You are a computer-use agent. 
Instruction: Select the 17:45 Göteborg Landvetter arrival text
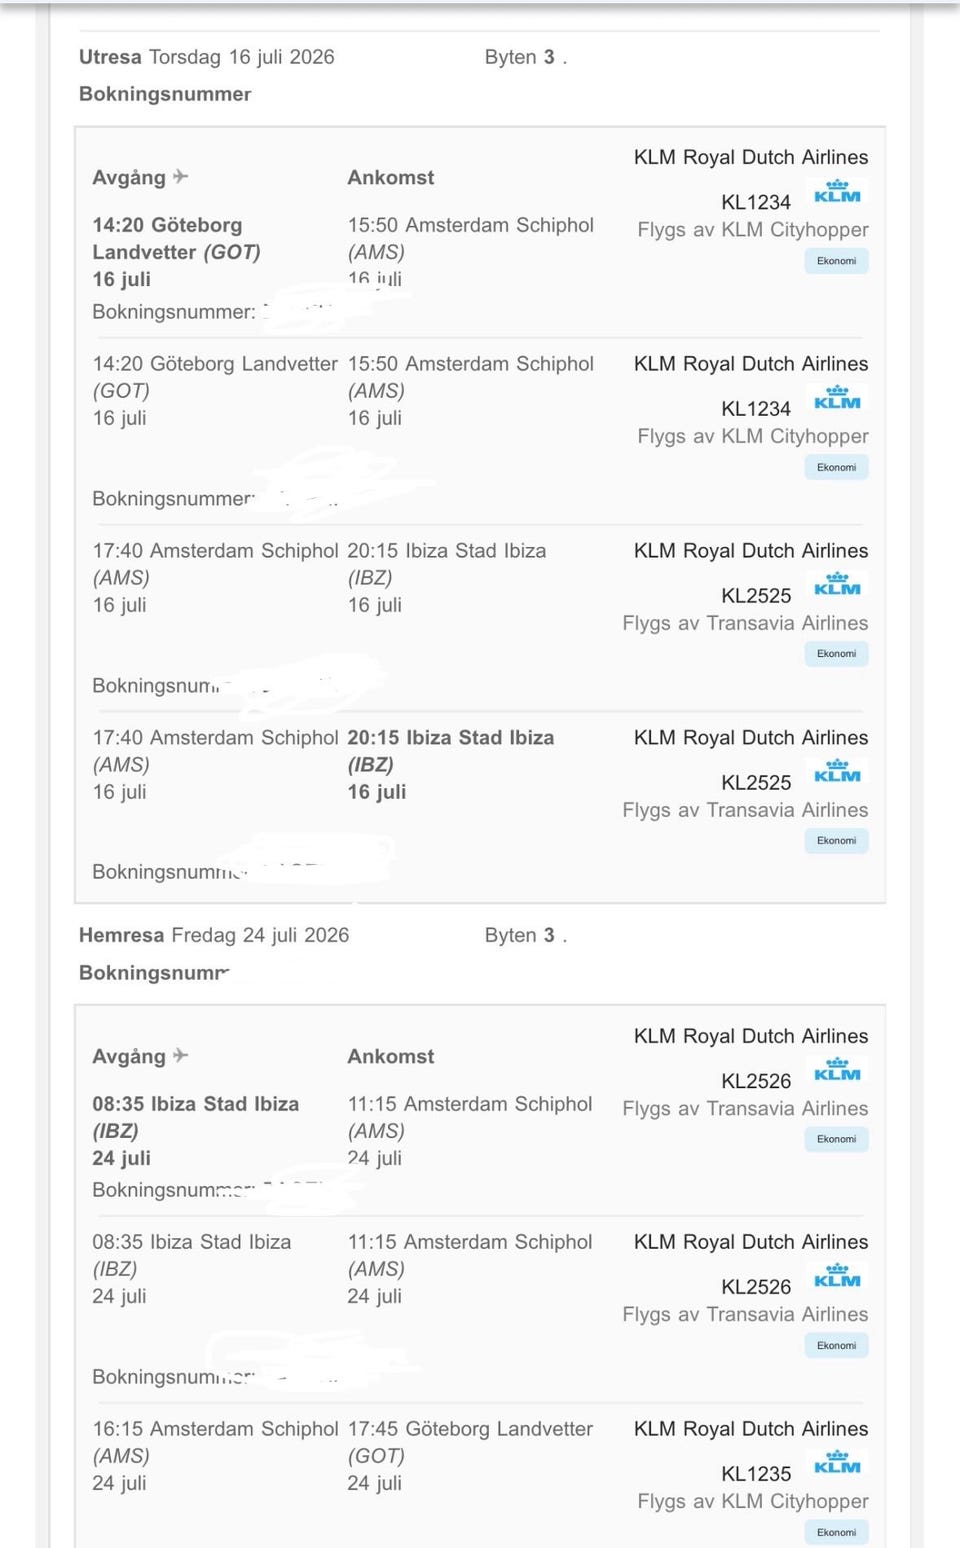470,1429
